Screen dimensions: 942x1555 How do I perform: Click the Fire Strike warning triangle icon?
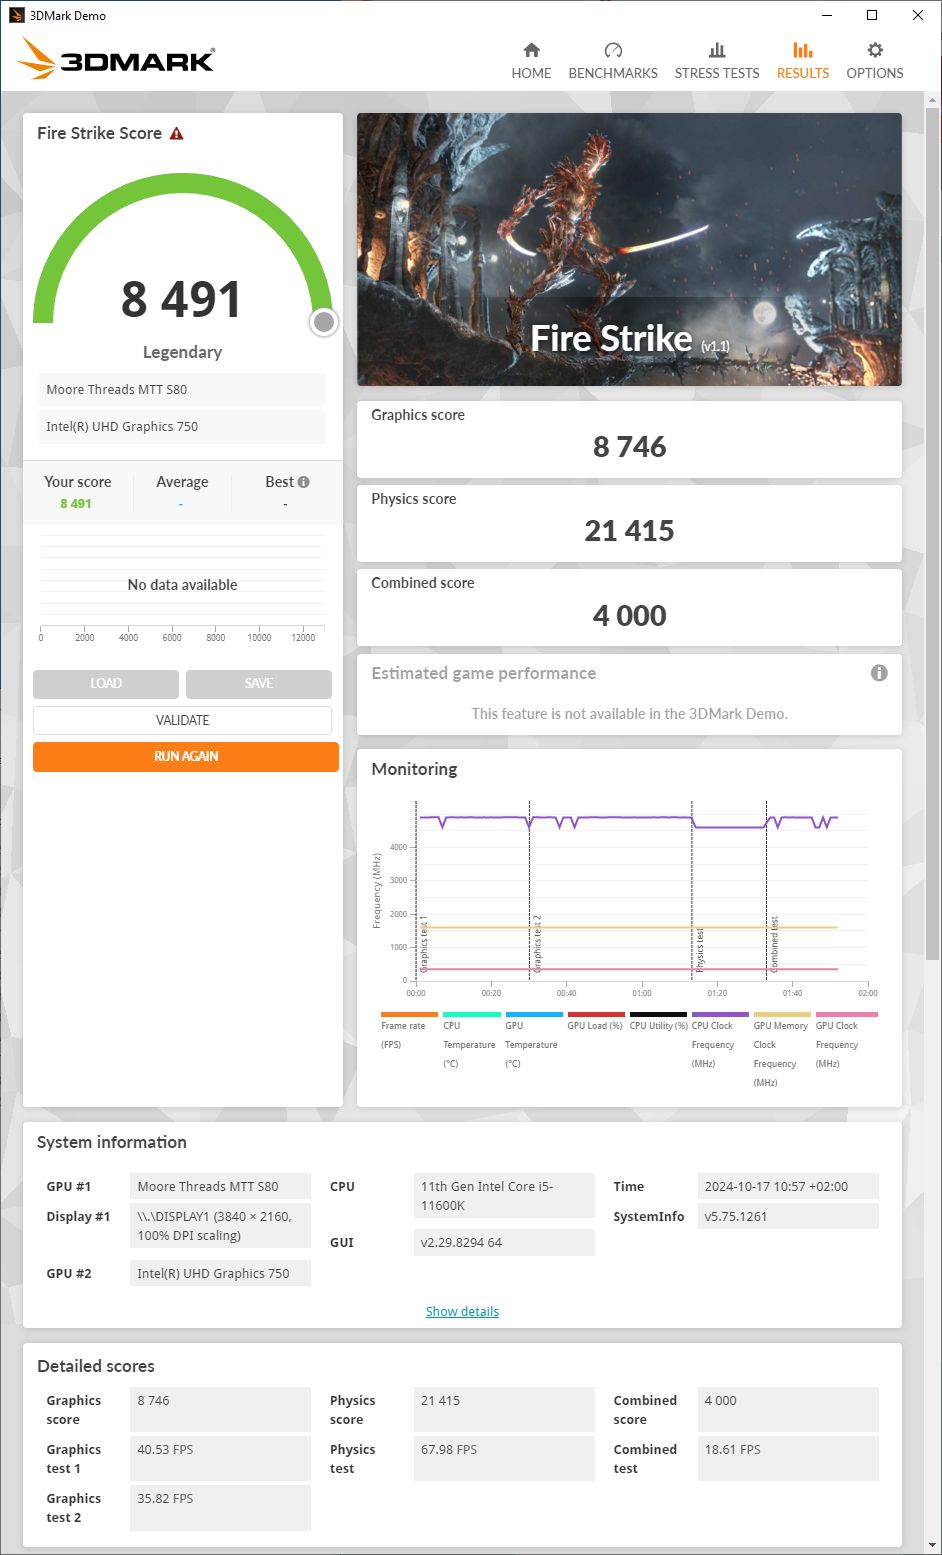177,133
